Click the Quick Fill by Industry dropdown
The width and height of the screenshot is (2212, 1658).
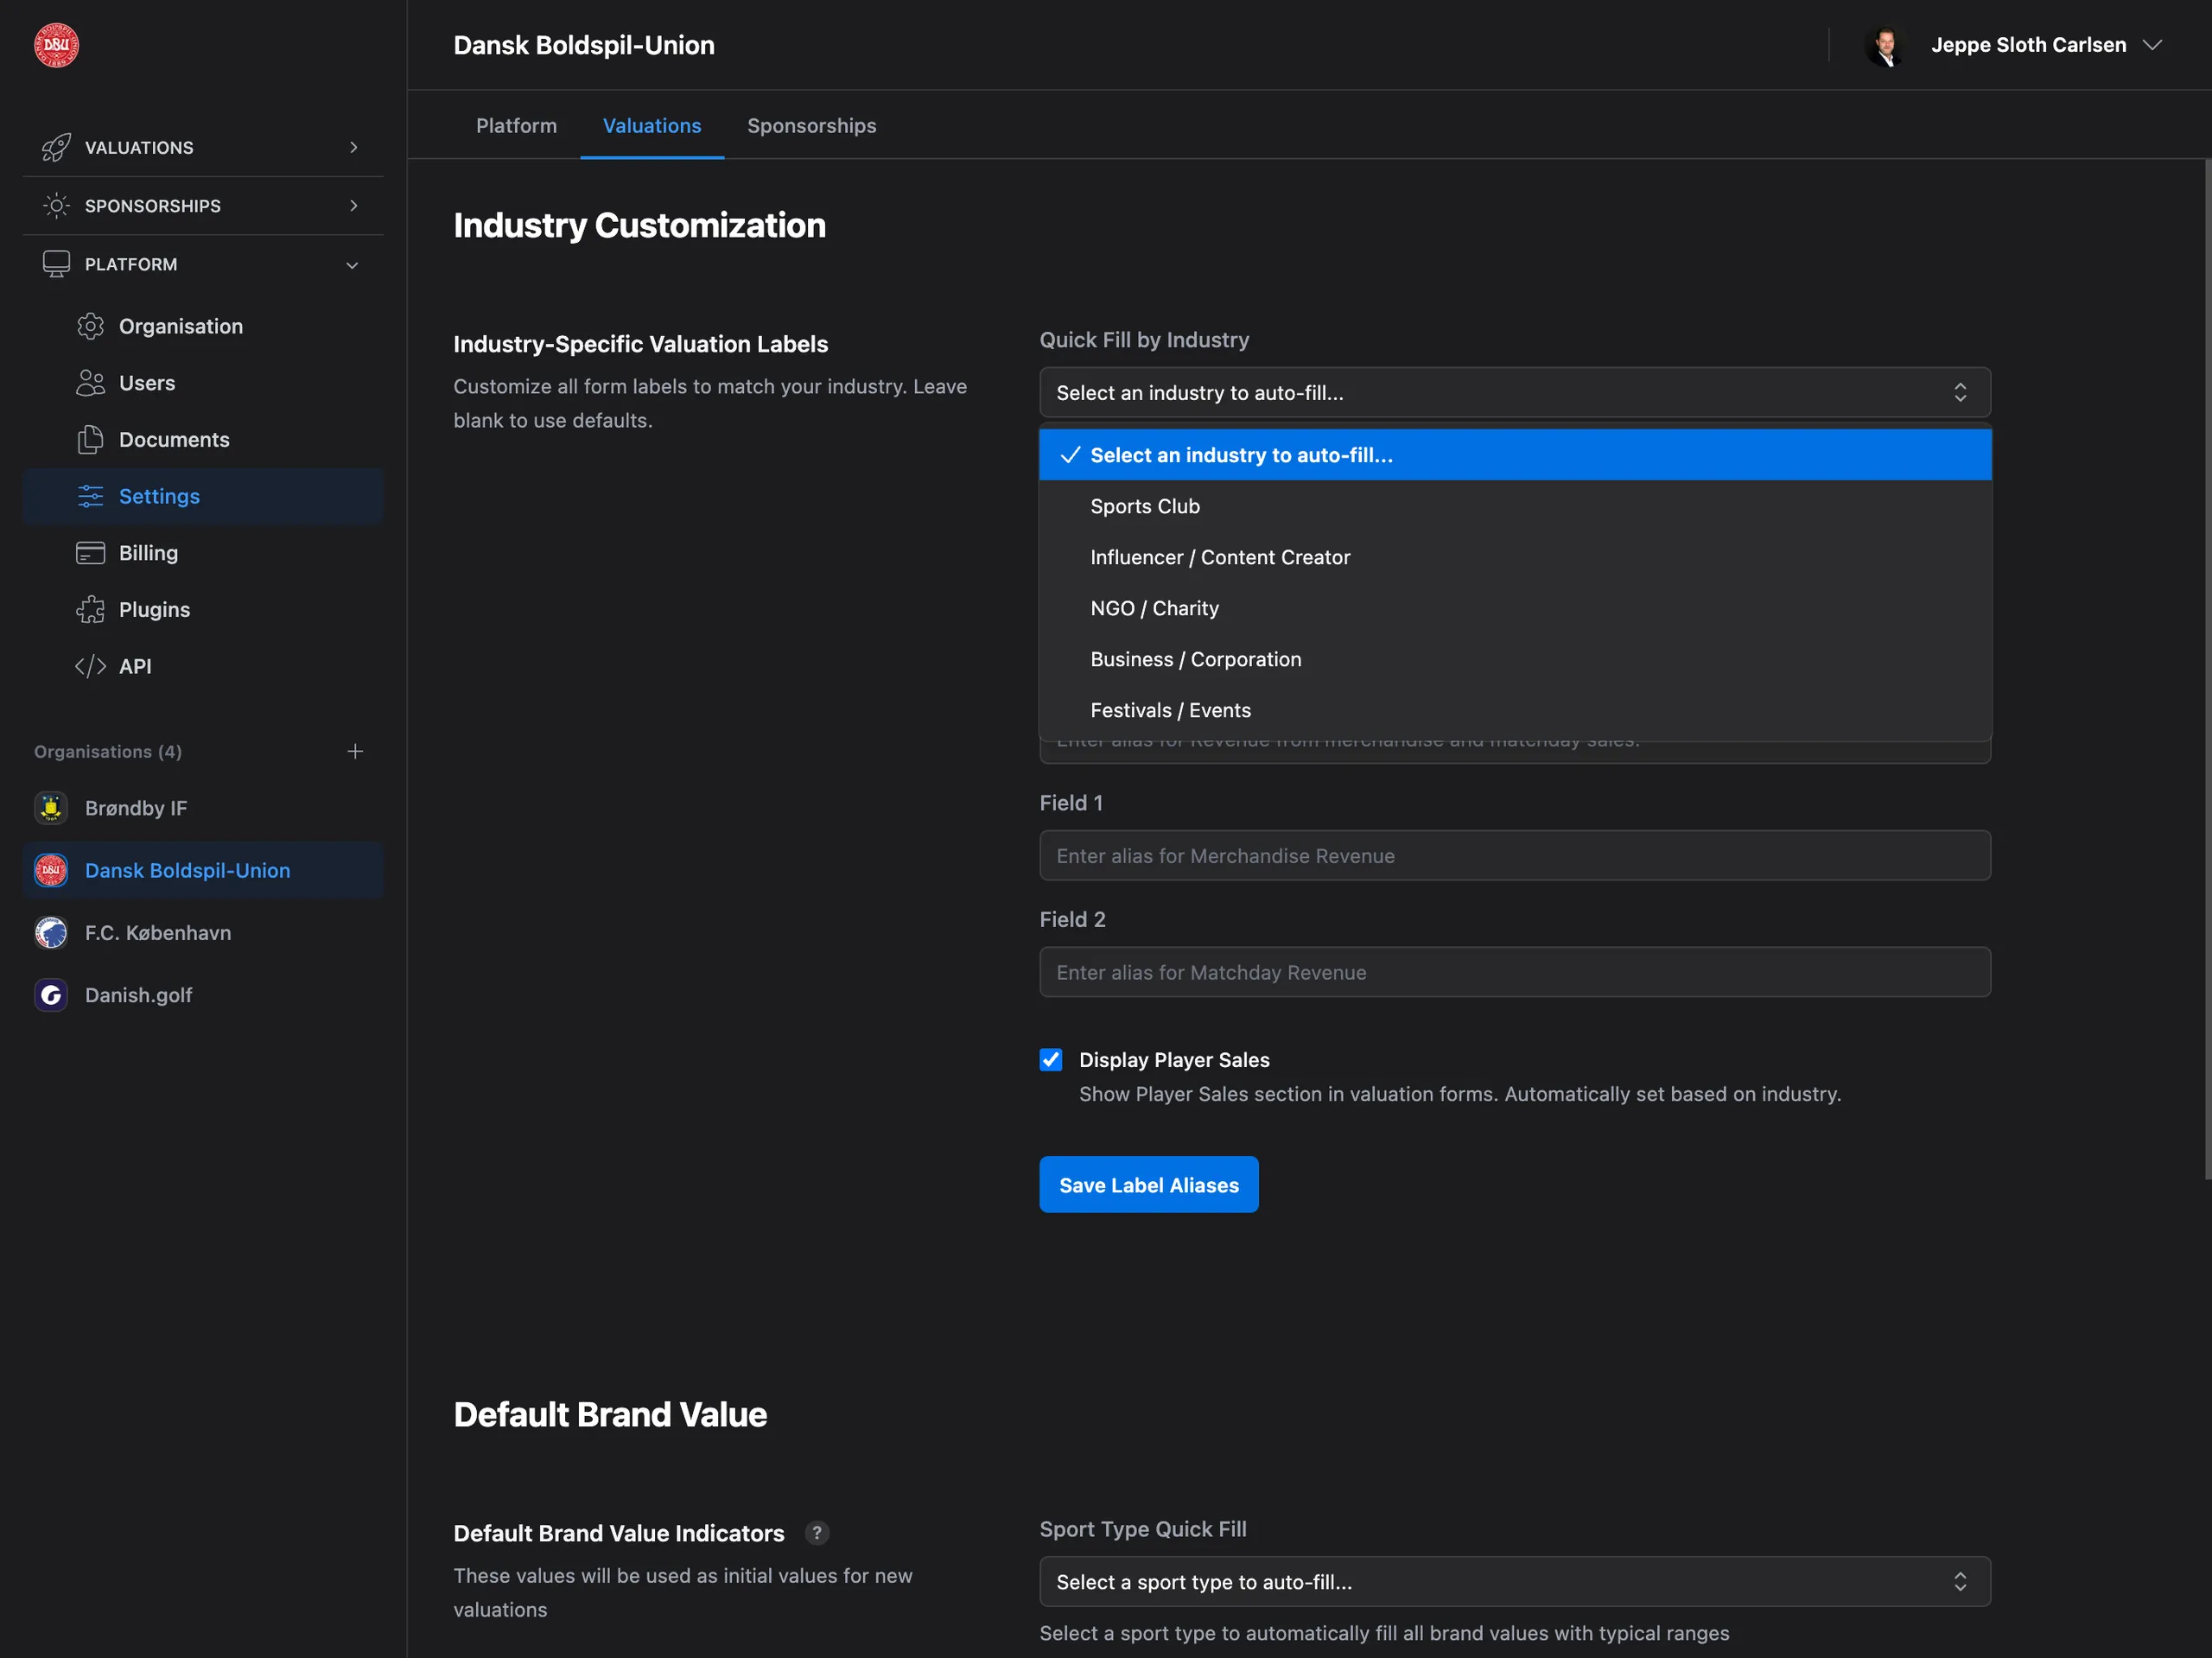[x=1515, y=393]
